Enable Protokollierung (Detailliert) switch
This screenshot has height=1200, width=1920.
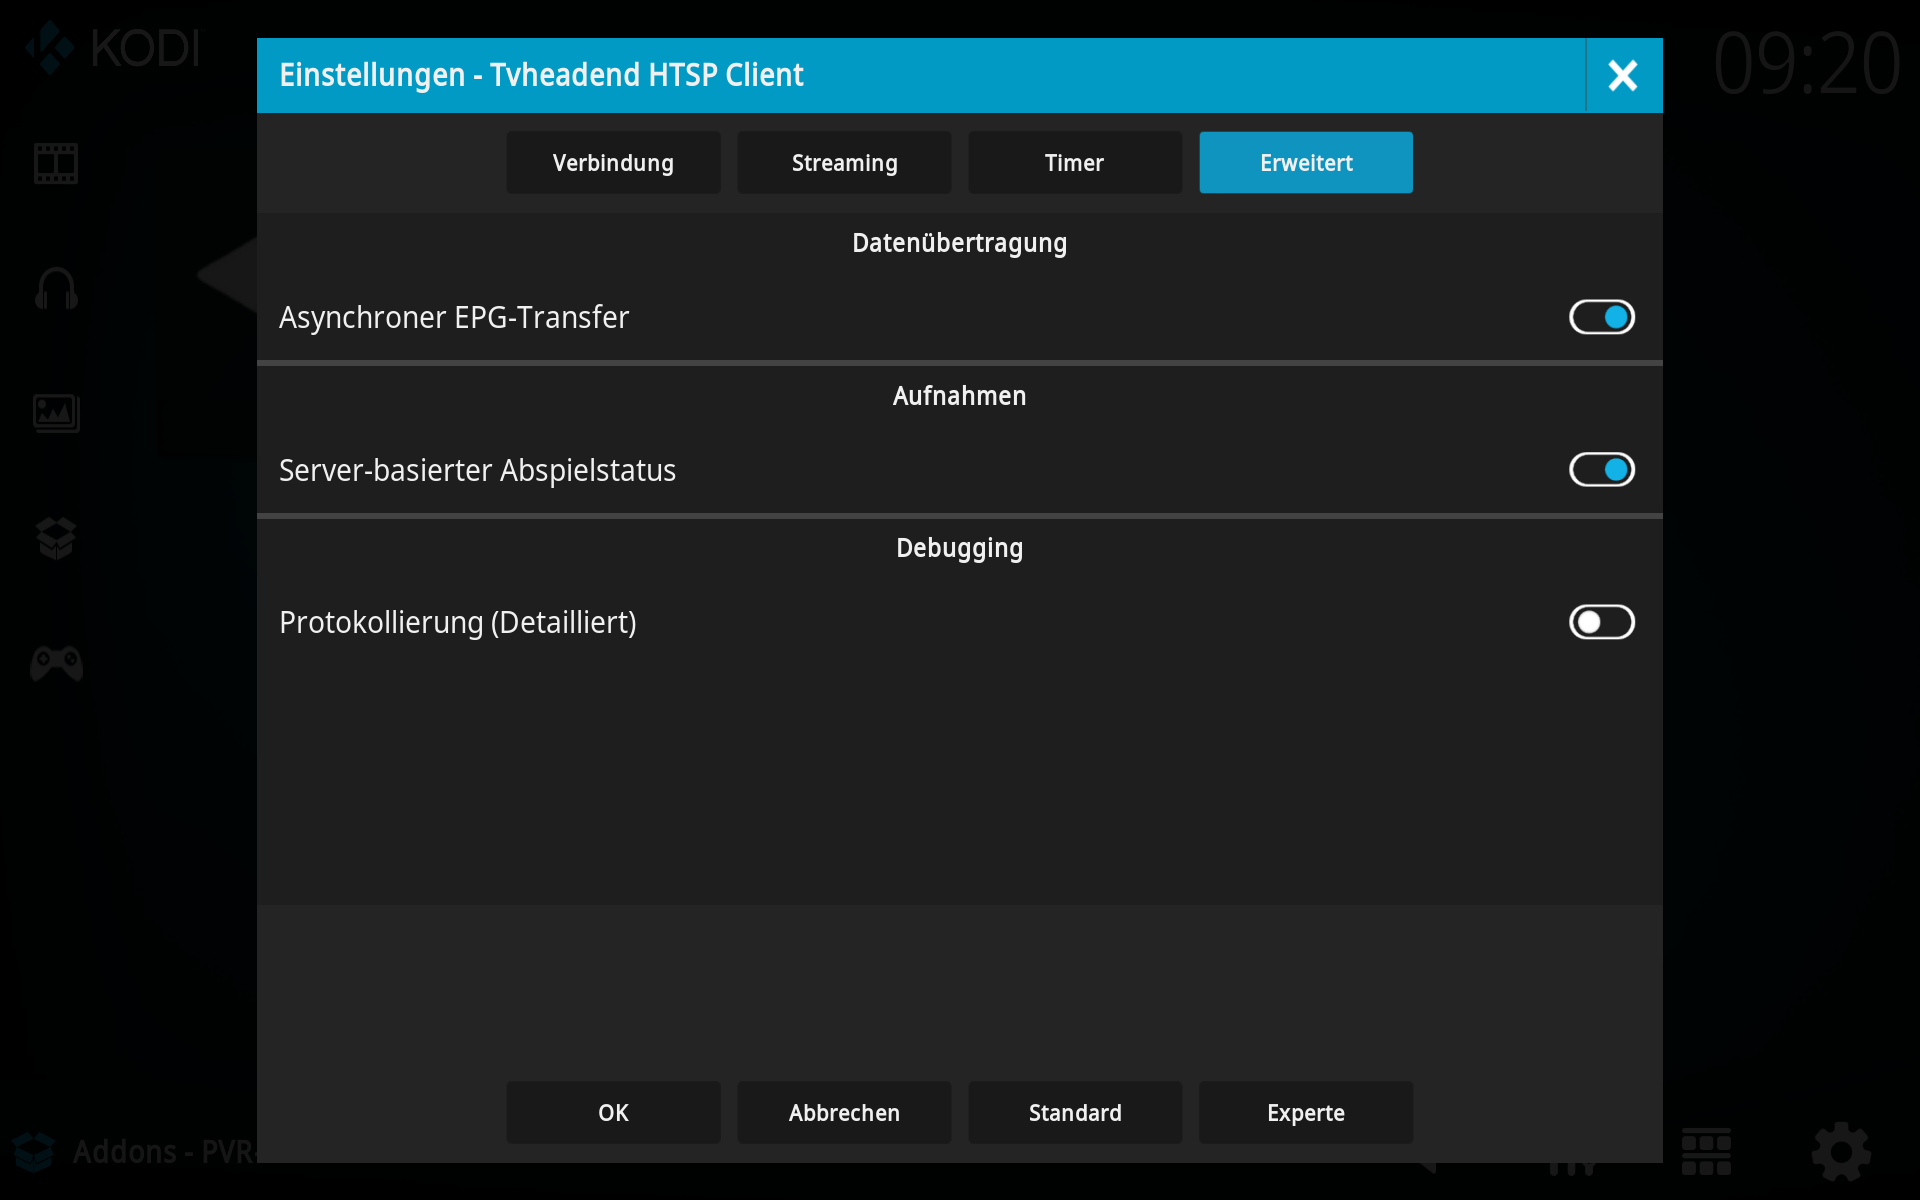[1601, 622]
